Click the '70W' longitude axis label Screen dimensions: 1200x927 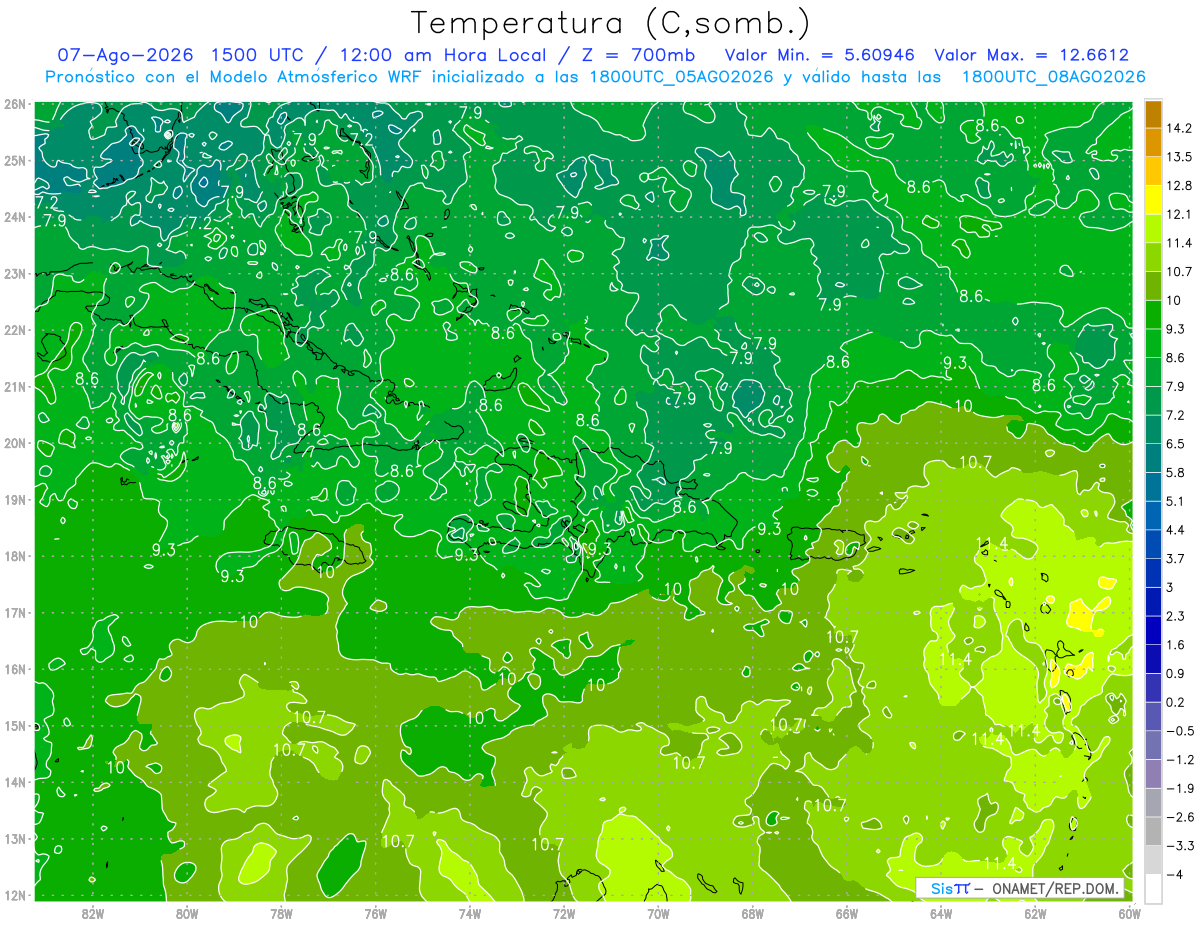tap(658, 913)
